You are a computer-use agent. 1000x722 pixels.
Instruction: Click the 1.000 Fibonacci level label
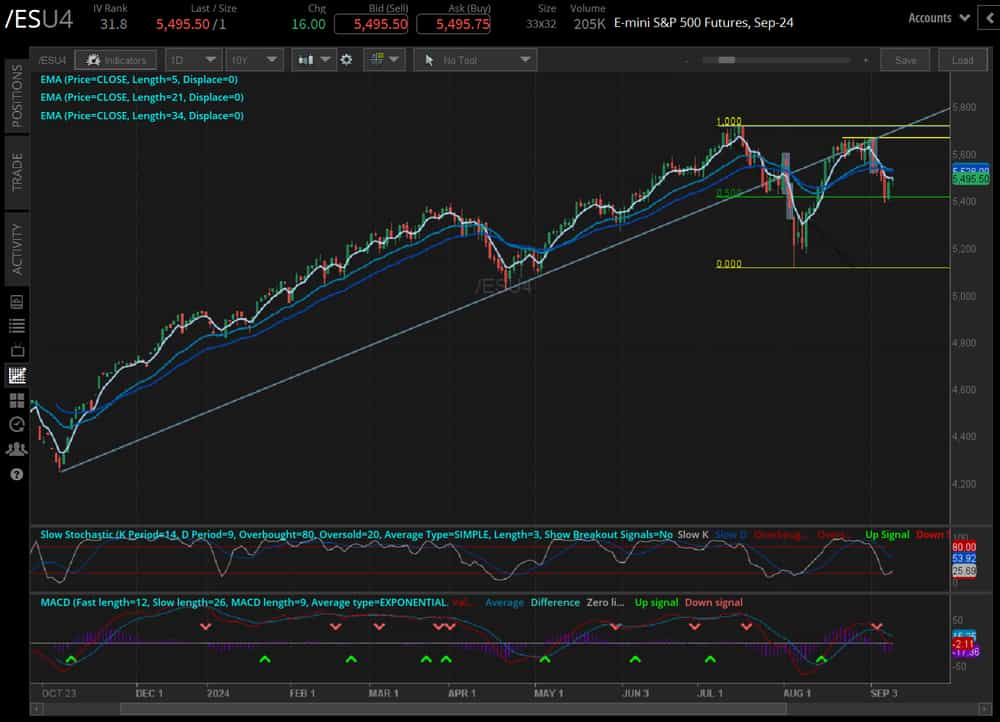click(x=729, y=121)
